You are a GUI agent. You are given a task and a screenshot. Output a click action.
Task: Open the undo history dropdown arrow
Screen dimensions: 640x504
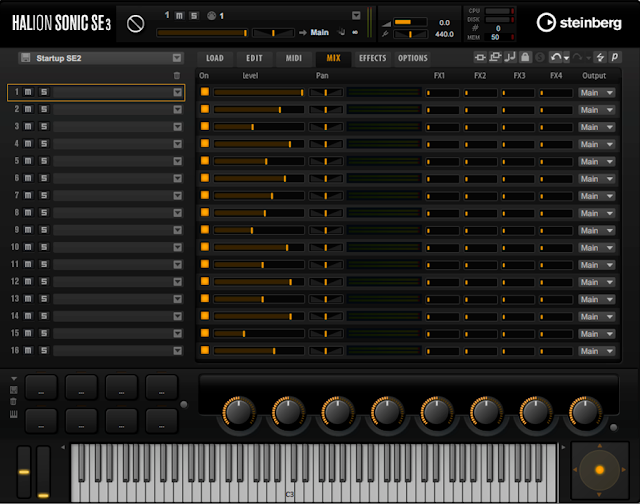(567, 58)
